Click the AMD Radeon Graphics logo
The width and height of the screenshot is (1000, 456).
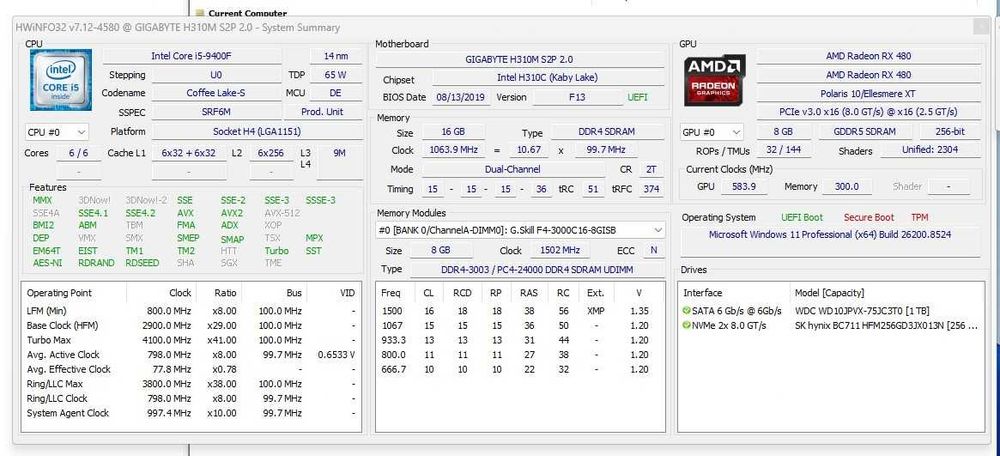pos(714,80)
